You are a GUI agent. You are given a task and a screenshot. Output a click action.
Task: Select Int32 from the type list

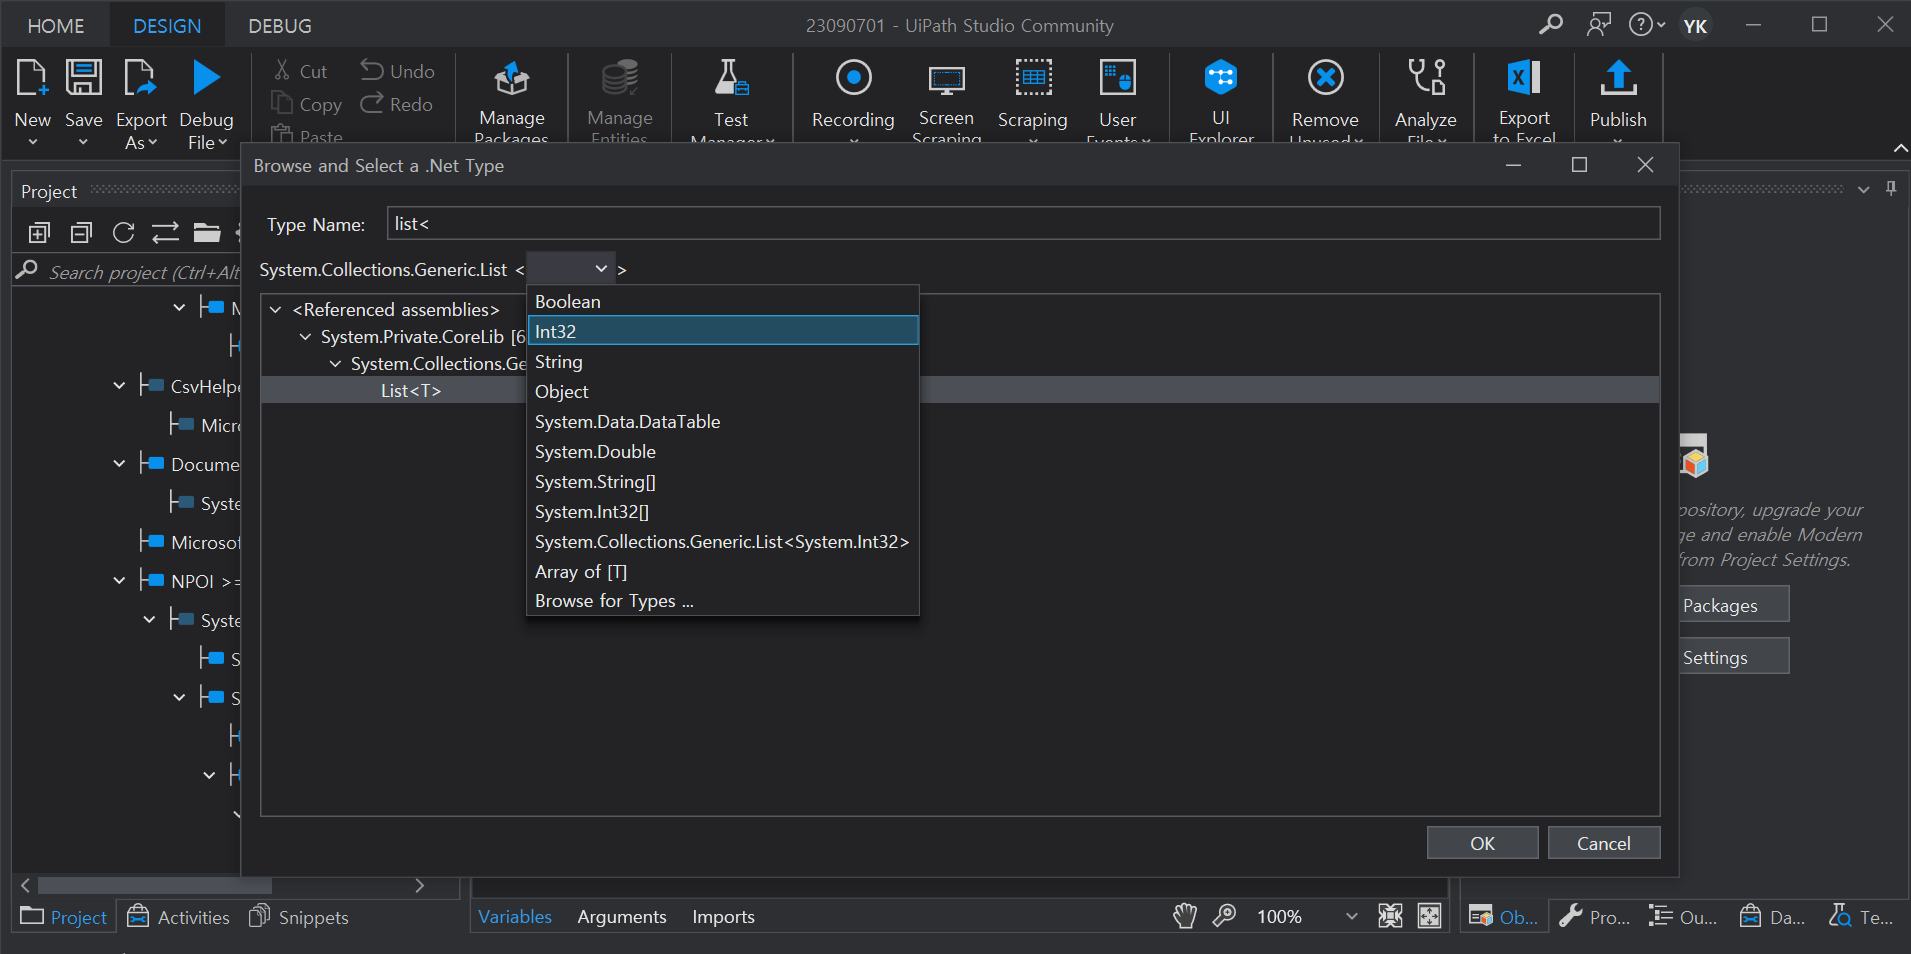(722, 331)
